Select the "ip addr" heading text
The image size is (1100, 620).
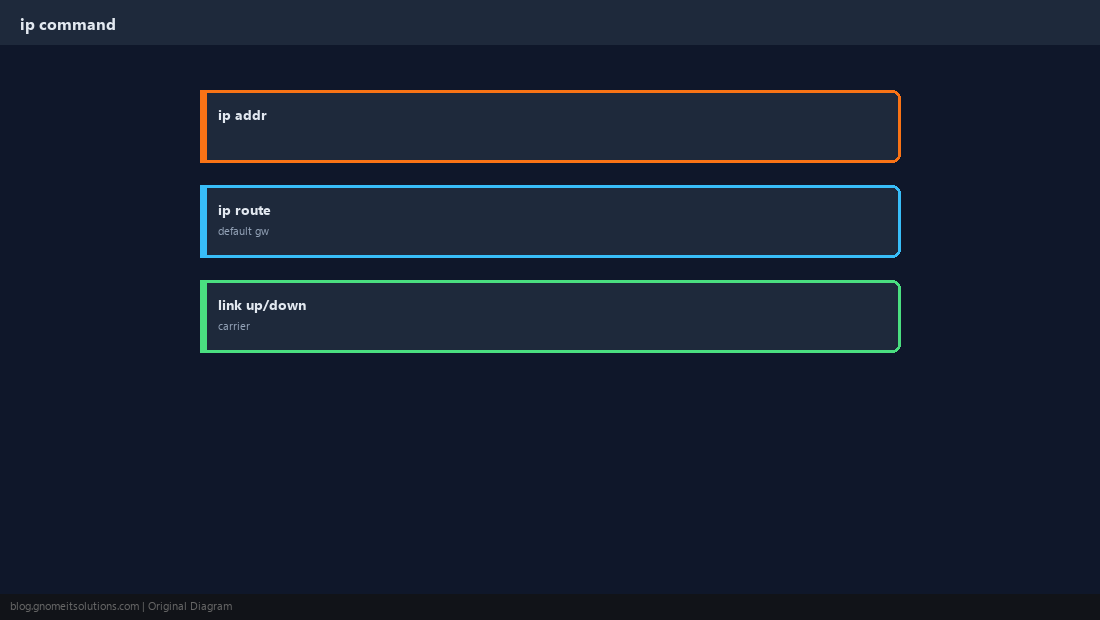(x=242, y=116)
